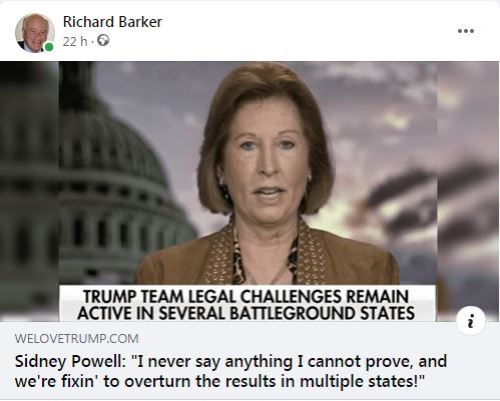Image resolution: width=500 pixels, height=401 pixels.
Task: Click the green online status dot
Action: click(x=49, y=47)
